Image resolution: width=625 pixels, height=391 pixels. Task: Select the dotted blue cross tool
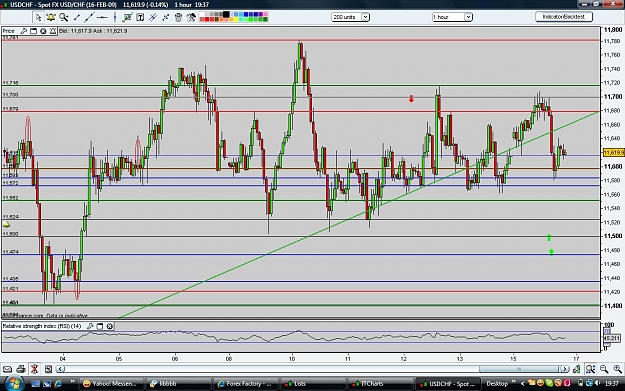(x=165, y=17)
